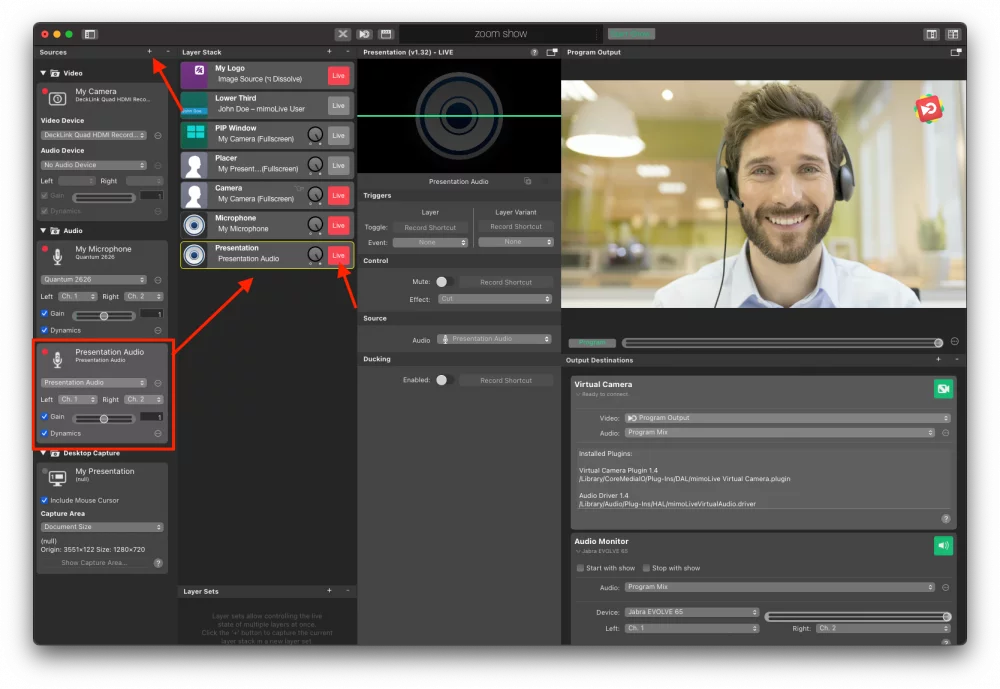The width and height of the screenshot is (1000, 689).
Task: Adjust the My Microphone gain slider
Action: [x=104, y=315]
